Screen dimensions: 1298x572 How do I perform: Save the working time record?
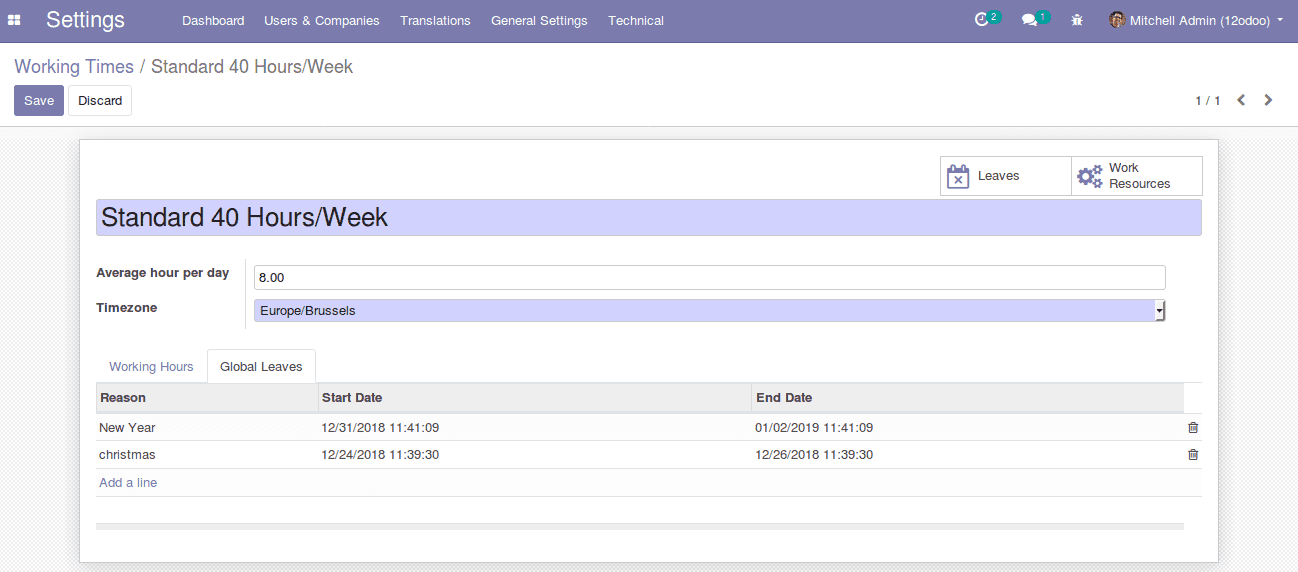pyautogui.click(x=39, y=100)
